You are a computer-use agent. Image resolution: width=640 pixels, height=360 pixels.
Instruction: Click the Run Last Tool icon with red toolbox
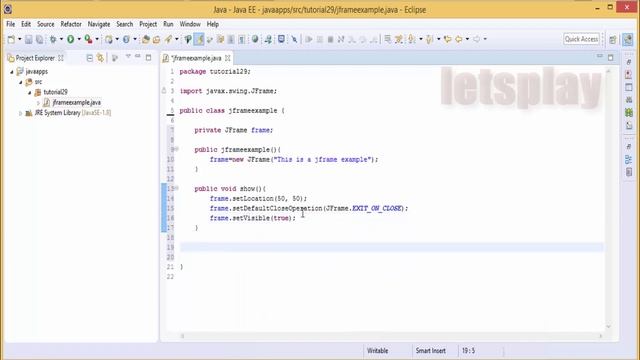[88, 39]
